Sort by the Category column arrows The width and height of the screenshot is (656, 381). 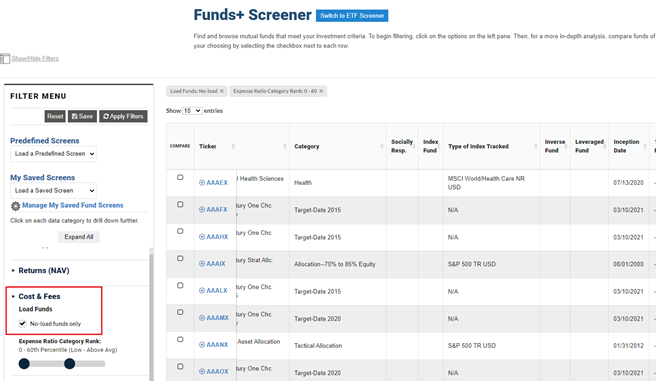[382, 146]
